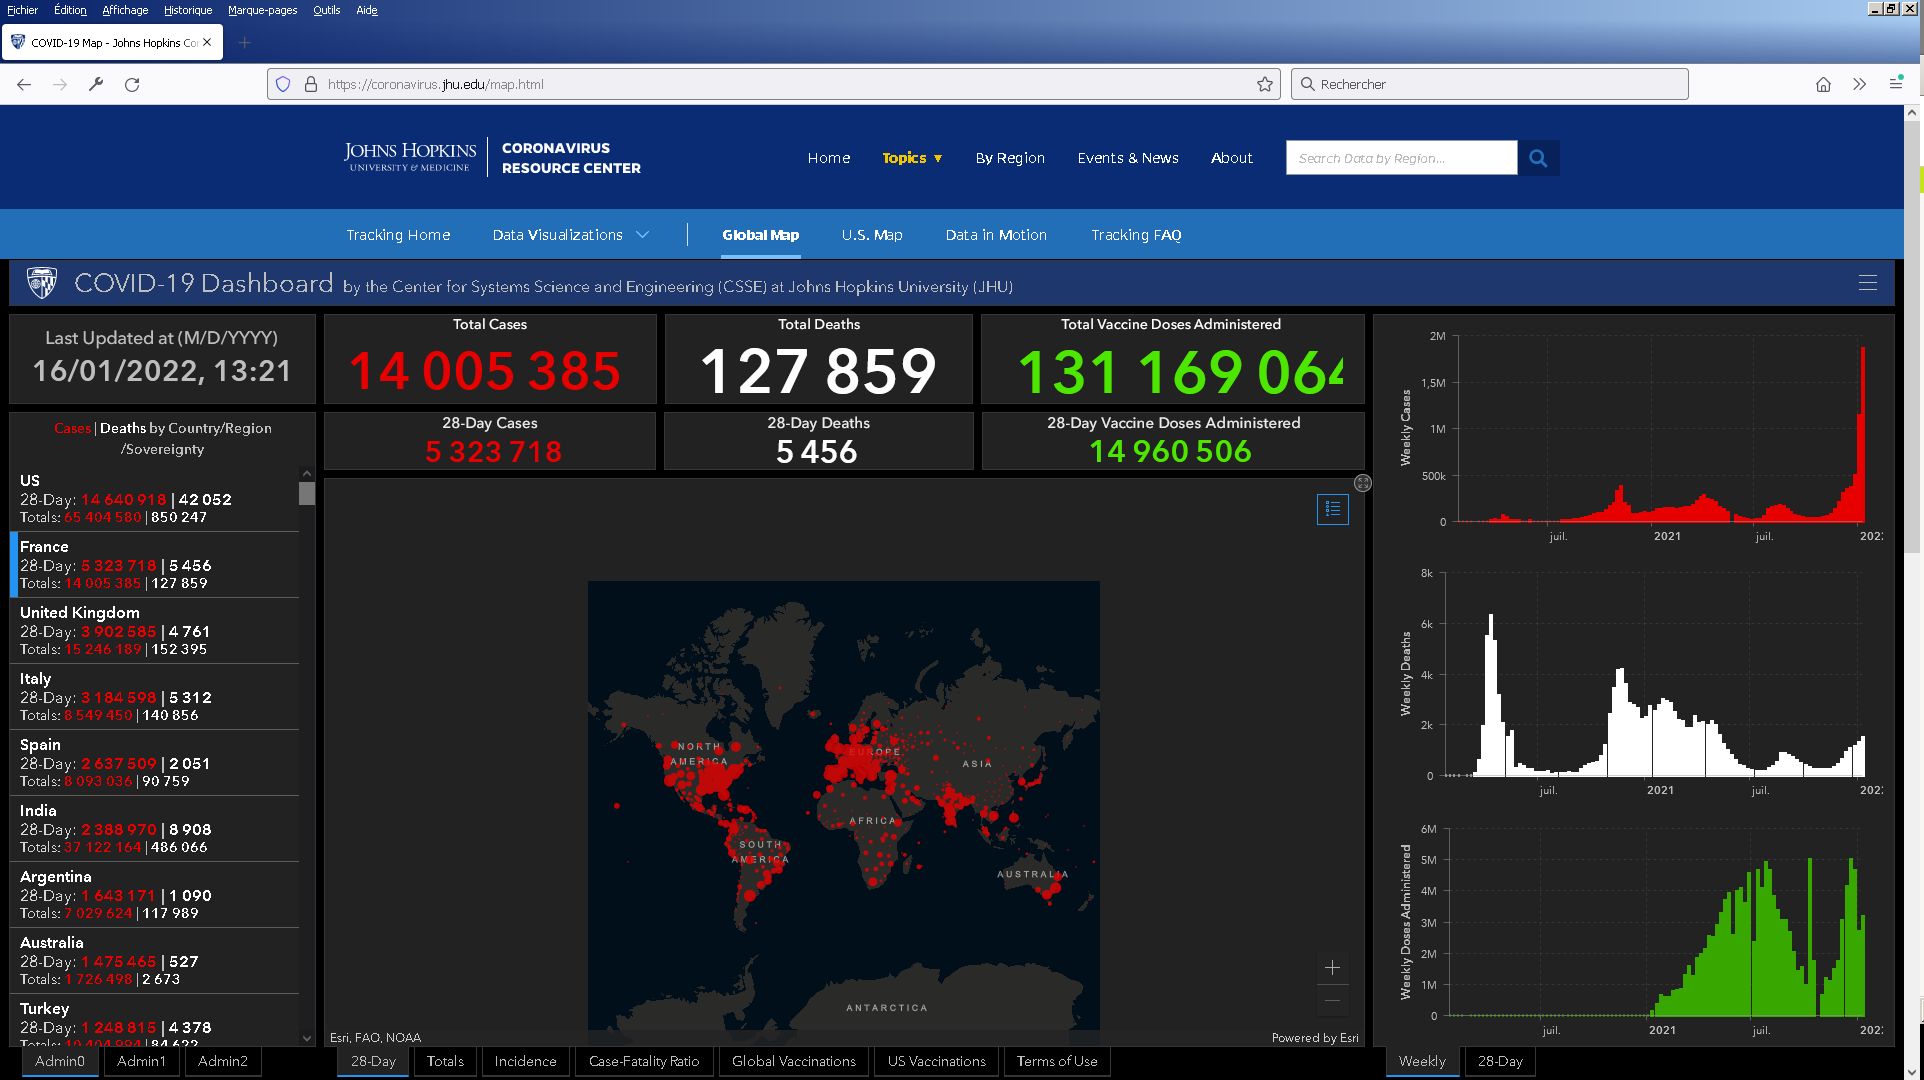Zoom in on the map with plus
Viewport: 1924px width, 1080px height.
click(x=1332, y=967)
